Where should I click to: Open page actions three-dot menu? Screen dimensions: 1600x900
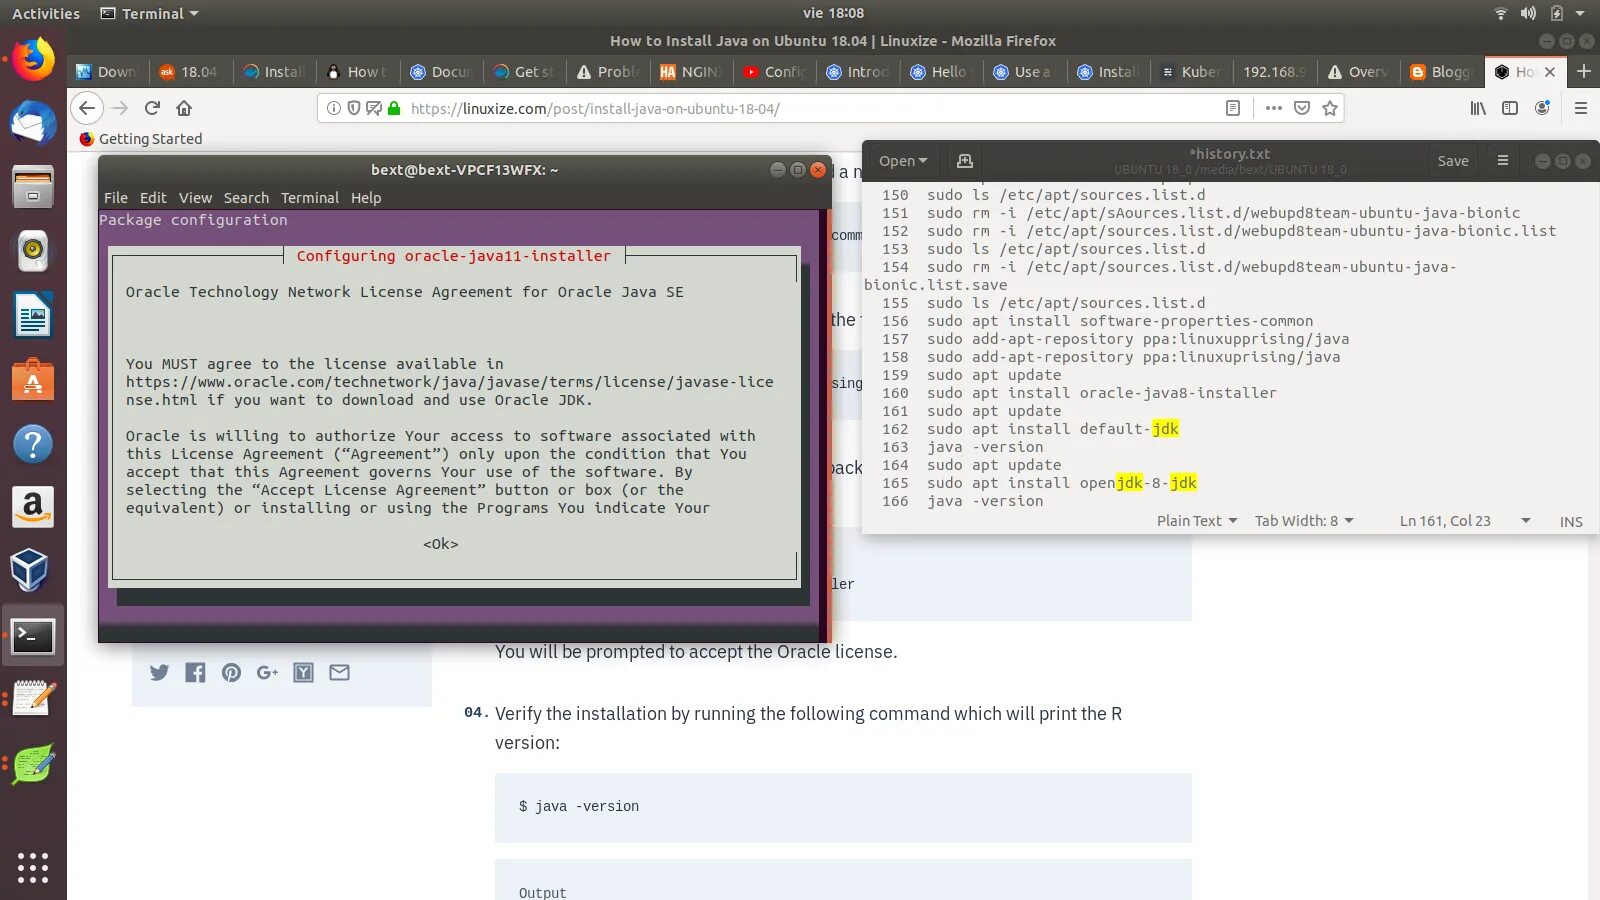point(1273,108)
